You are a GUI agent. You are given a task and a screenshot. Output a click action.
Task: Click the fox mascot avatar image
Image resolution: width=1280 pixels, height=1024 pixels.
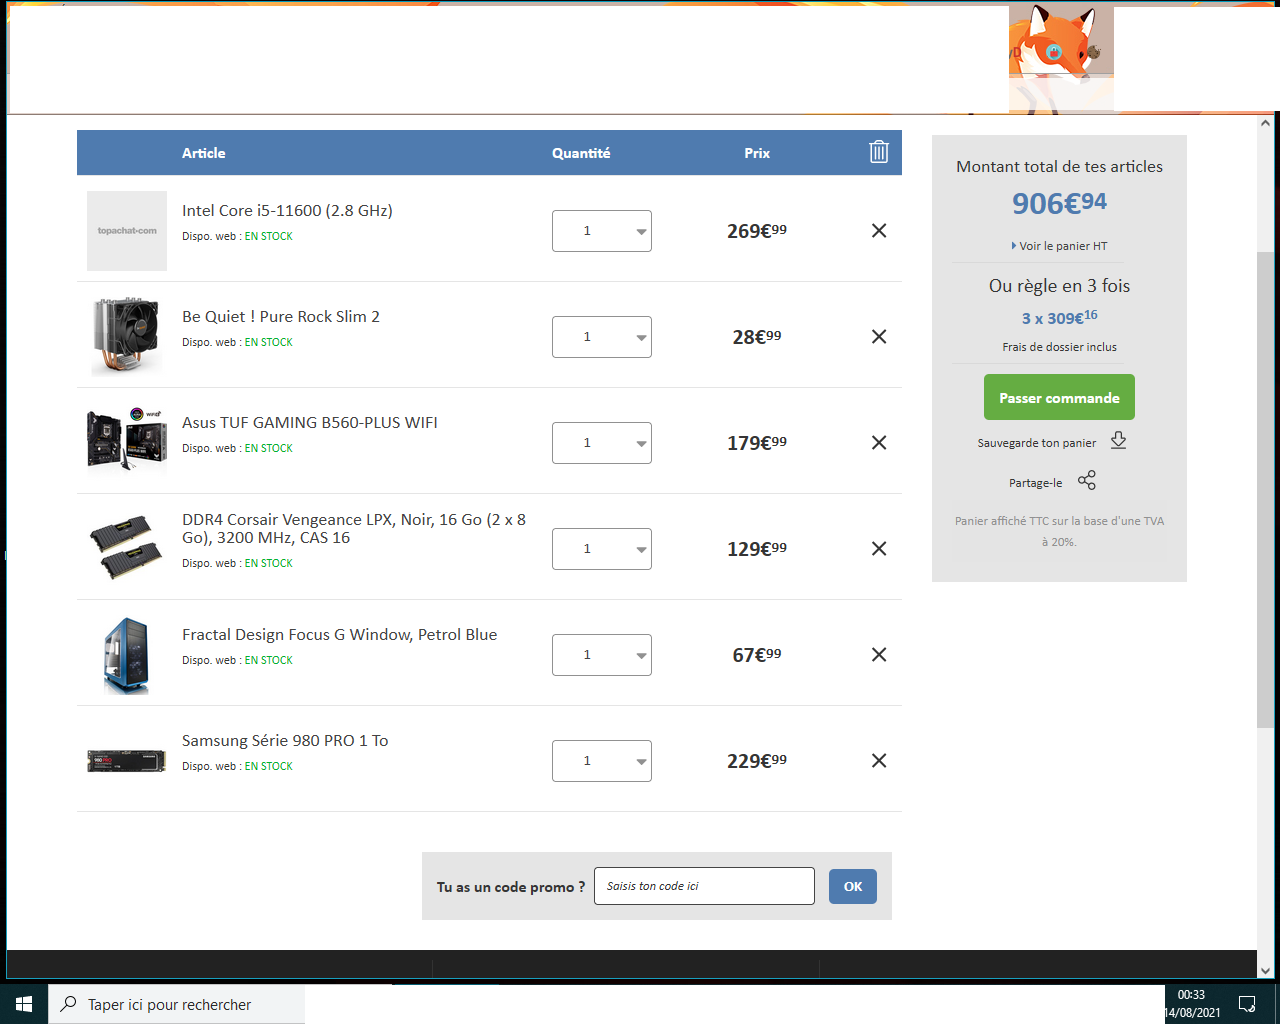click(1061, 57)
